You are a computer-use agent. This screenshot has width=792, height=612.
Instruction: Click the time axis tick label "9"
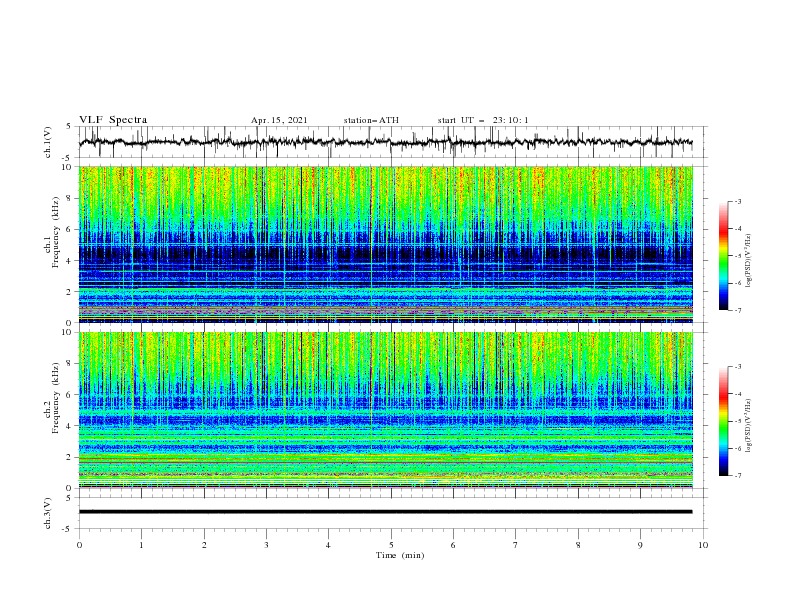click(x=640, y=545)
